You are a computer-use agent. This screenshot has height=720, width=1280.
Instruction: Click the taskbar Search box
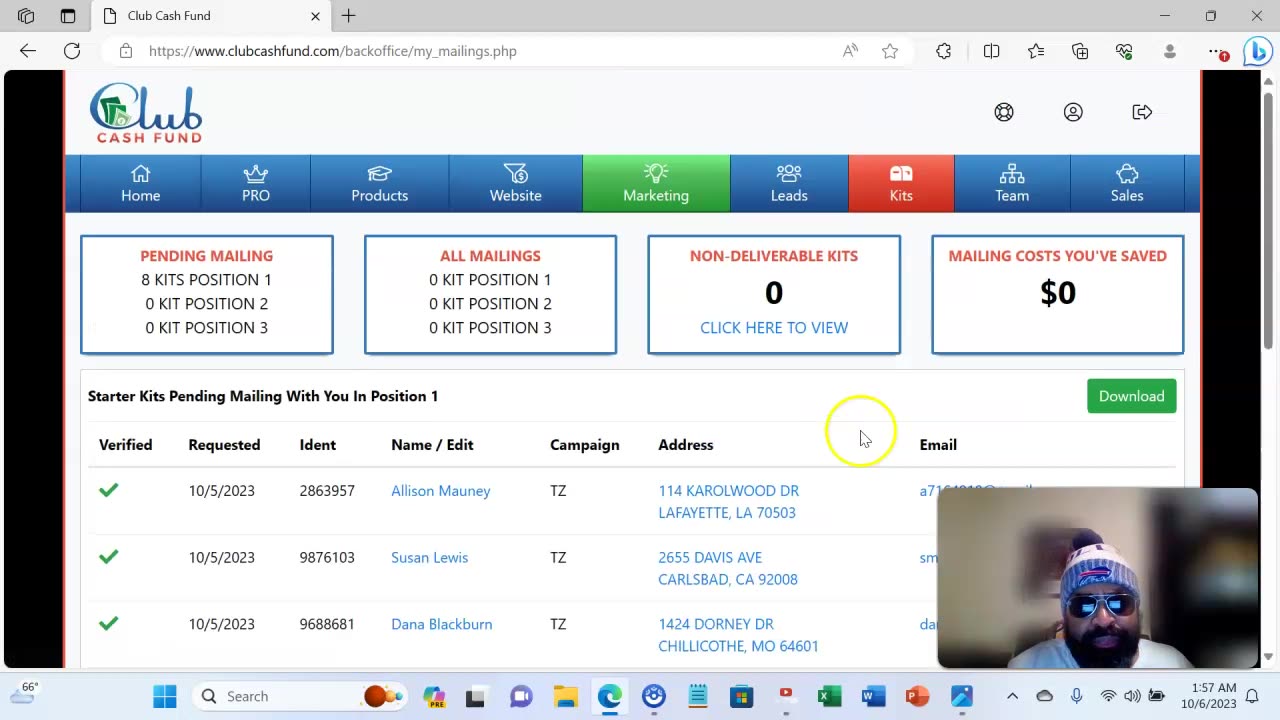pyautogui.click(x=300, y=696)
